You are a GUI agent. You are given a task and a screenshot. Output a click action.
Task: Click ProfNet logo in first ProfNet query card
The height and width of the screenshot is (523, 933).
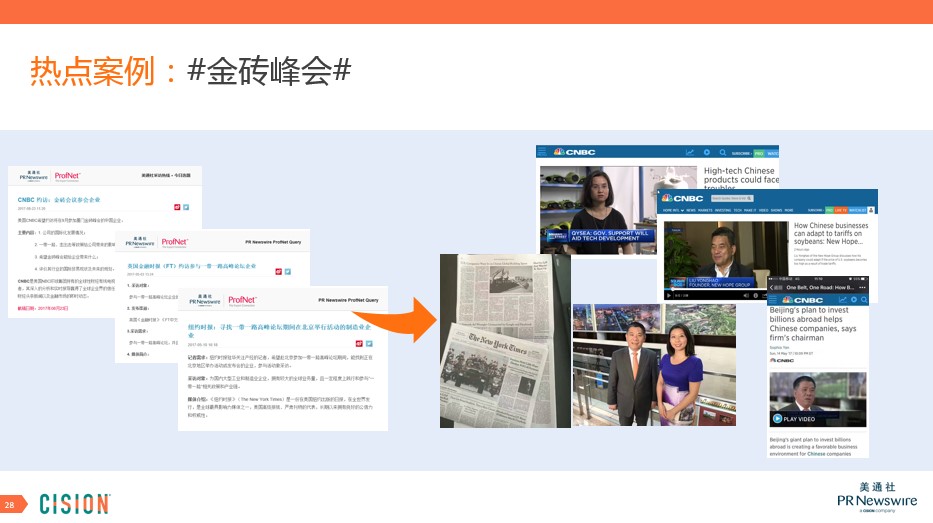pyautogui.click(x=67, y=176)
